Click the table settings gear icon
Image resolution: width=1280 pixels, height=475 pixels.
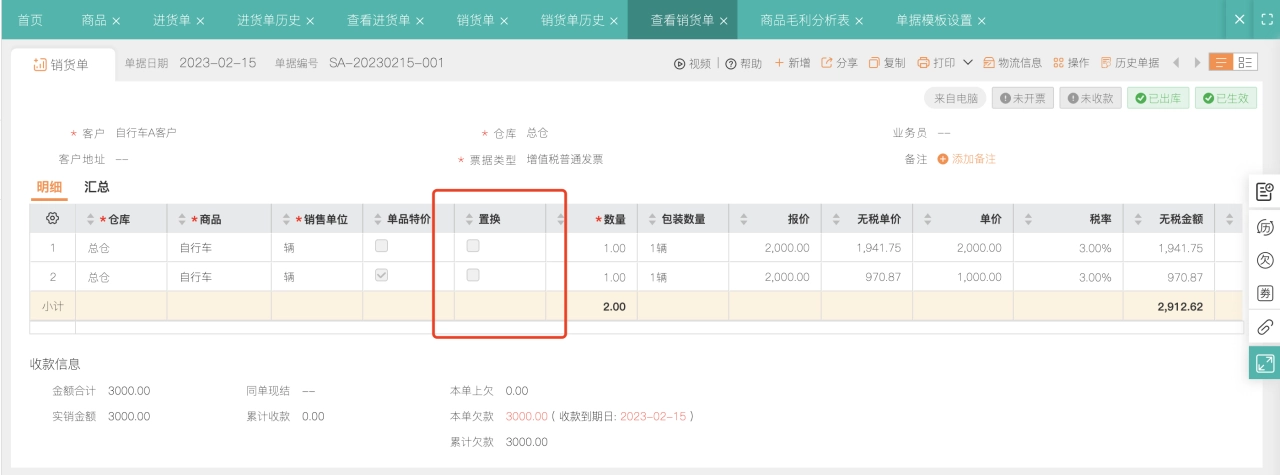click(53, 219)
